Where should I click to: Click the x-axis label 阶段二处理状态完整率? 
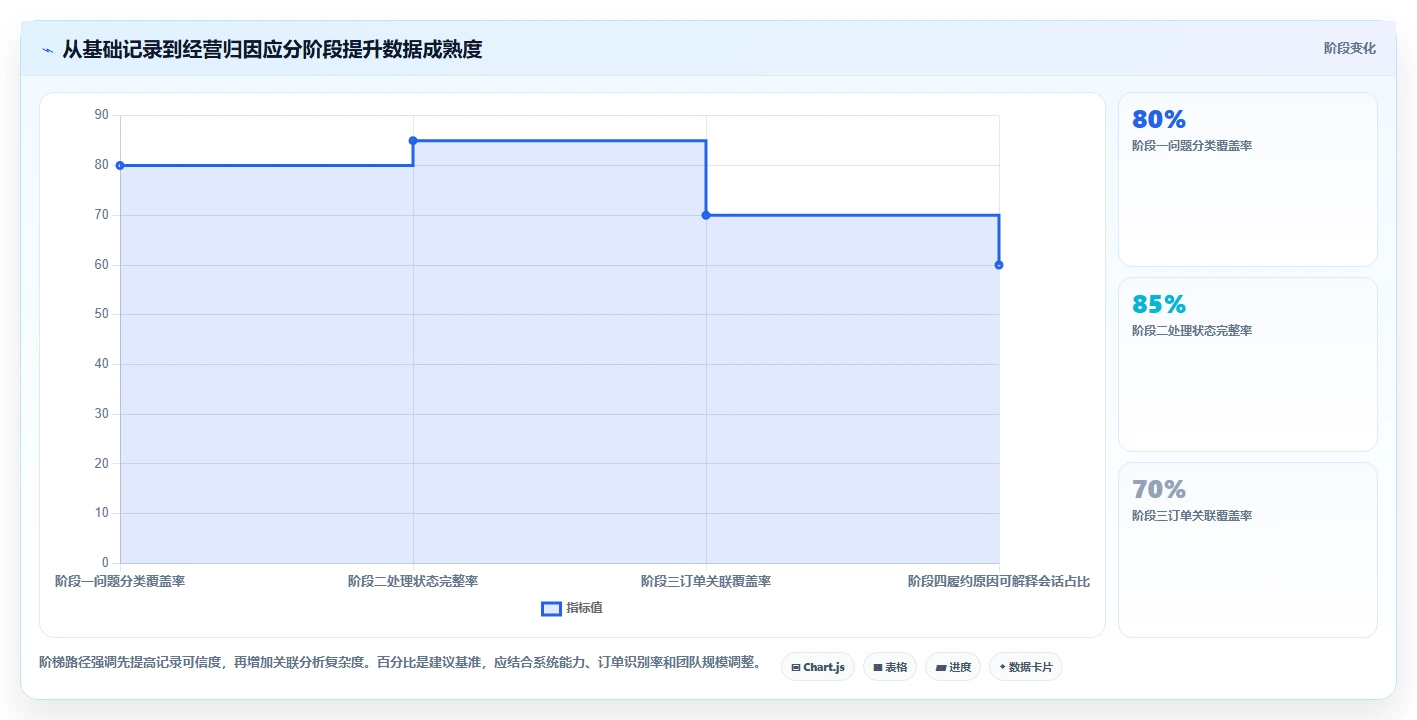[413, 581]
